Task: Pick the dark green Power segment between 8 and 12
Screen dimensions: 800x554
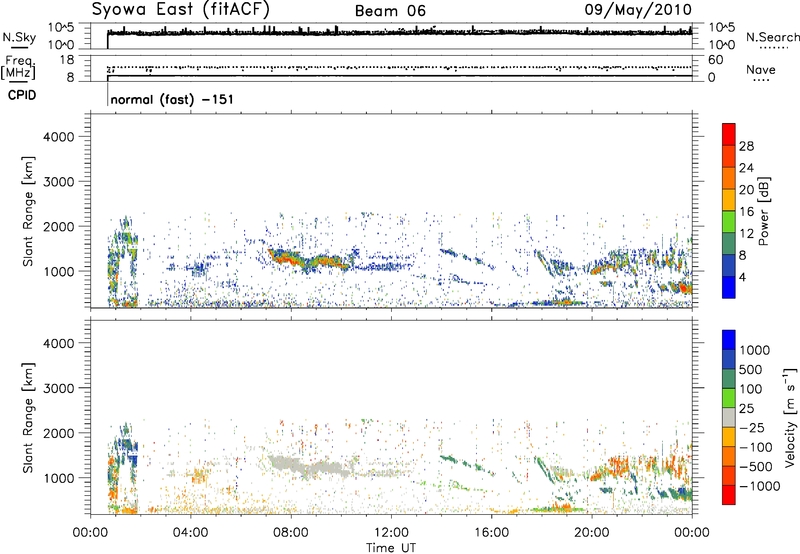Action: point(729,244)
